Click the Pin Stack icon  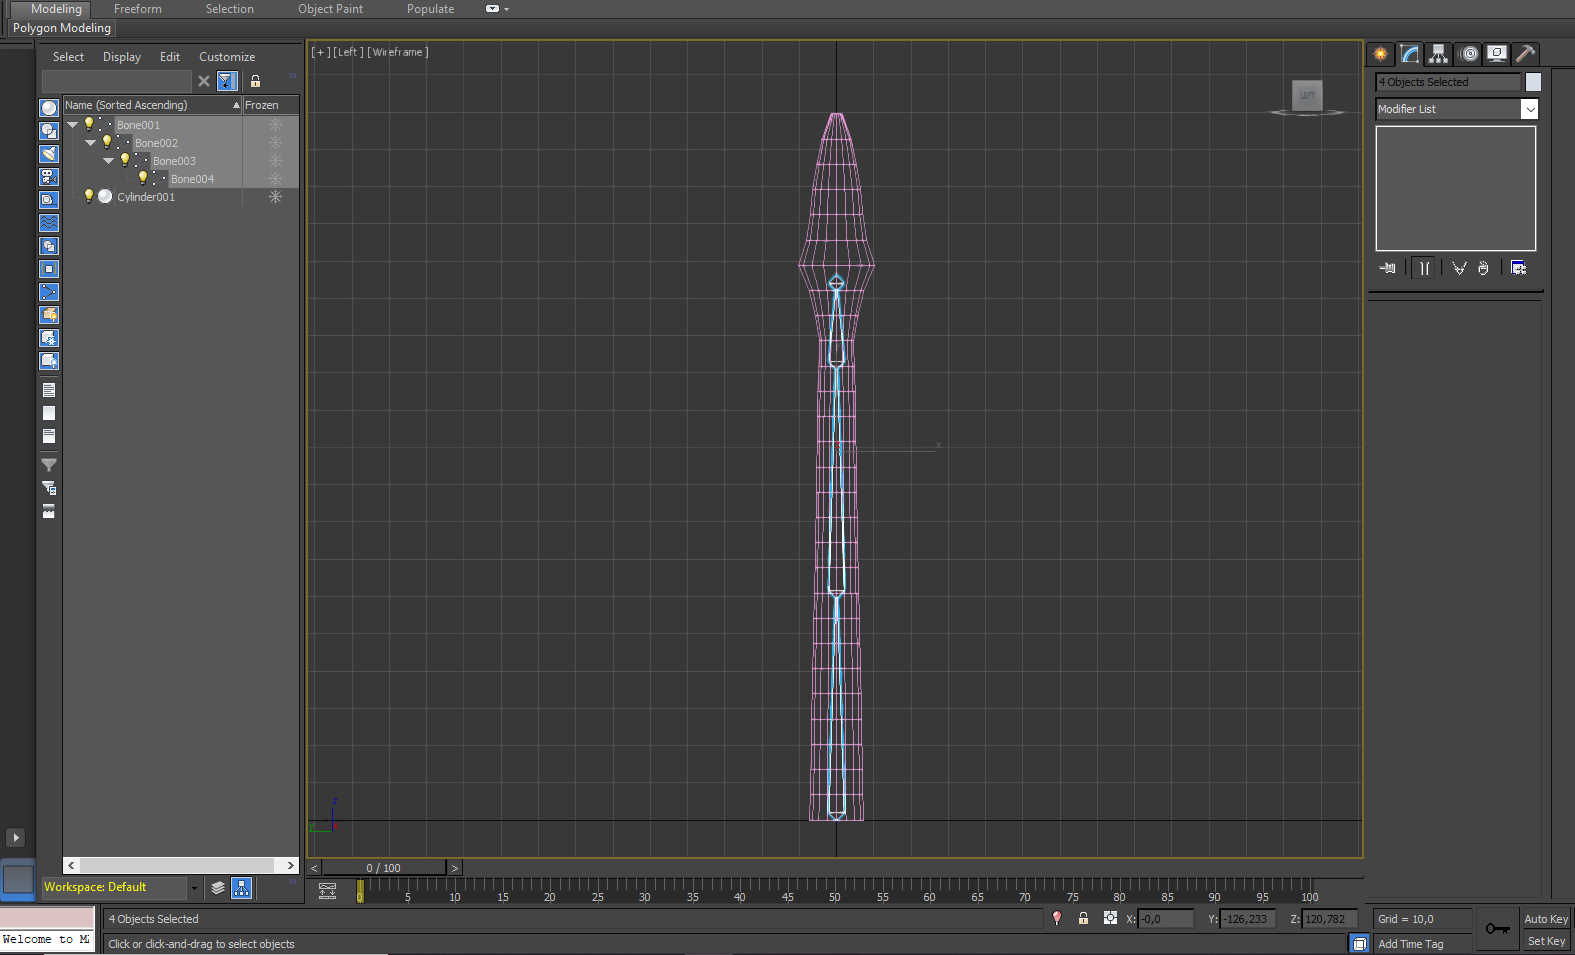tap(1388, 268)
